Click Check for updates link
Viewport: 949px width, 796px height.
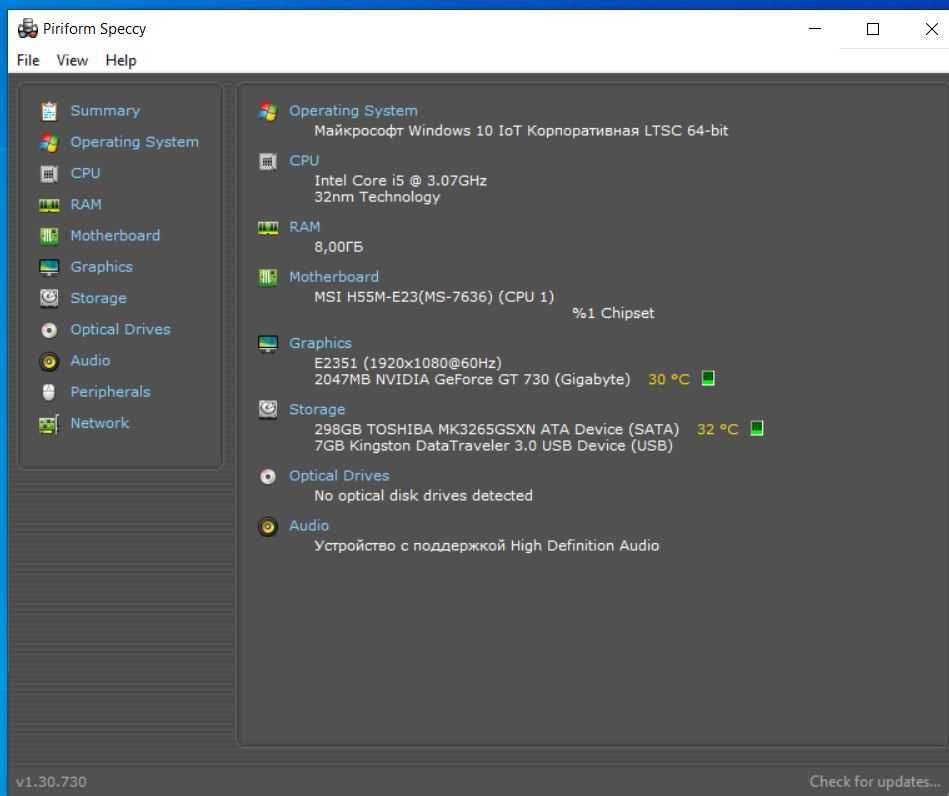click(875, 781)
